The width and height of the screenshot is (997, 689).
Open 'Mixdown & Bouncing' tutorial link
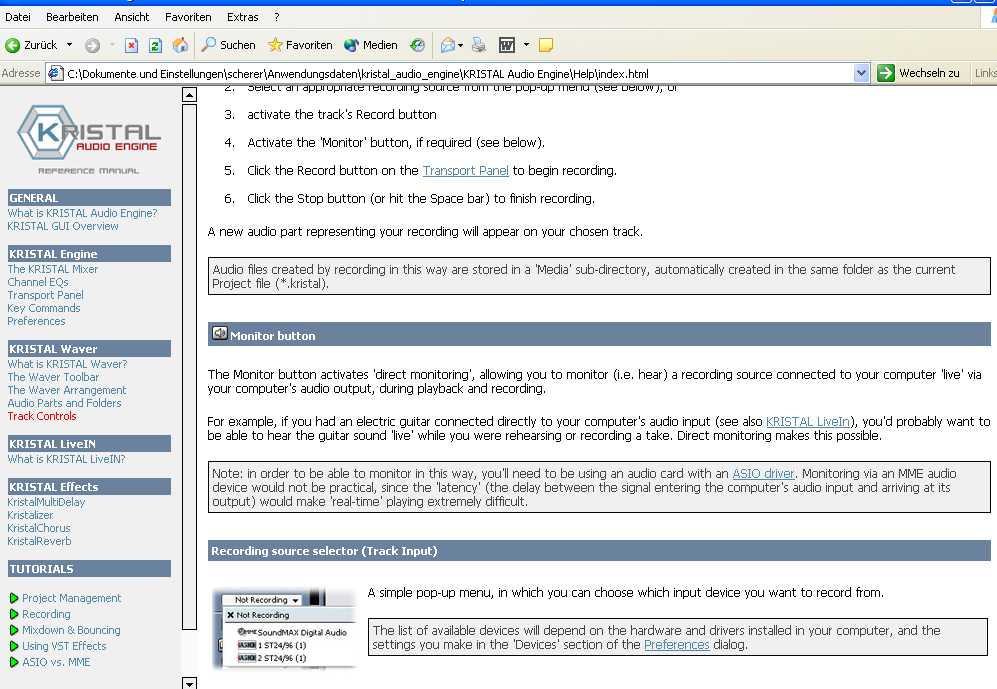[x=71, y=630]
